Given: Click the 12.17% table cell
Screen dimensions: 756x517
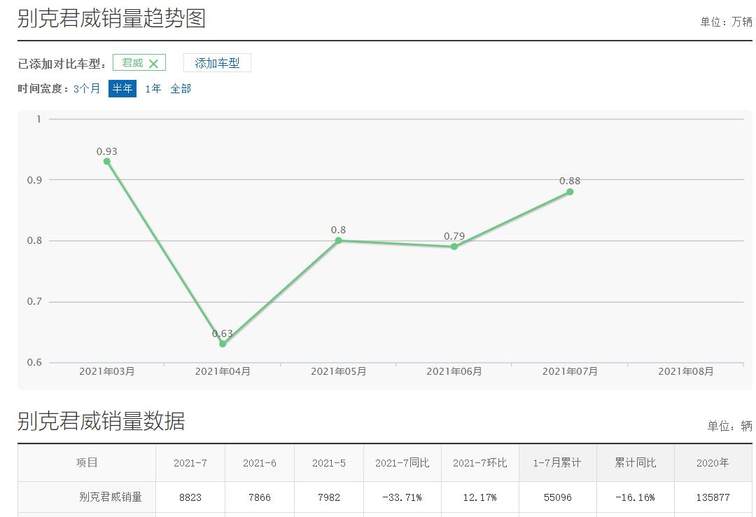Looking at the screenshot, I should [x=480, y=497].
